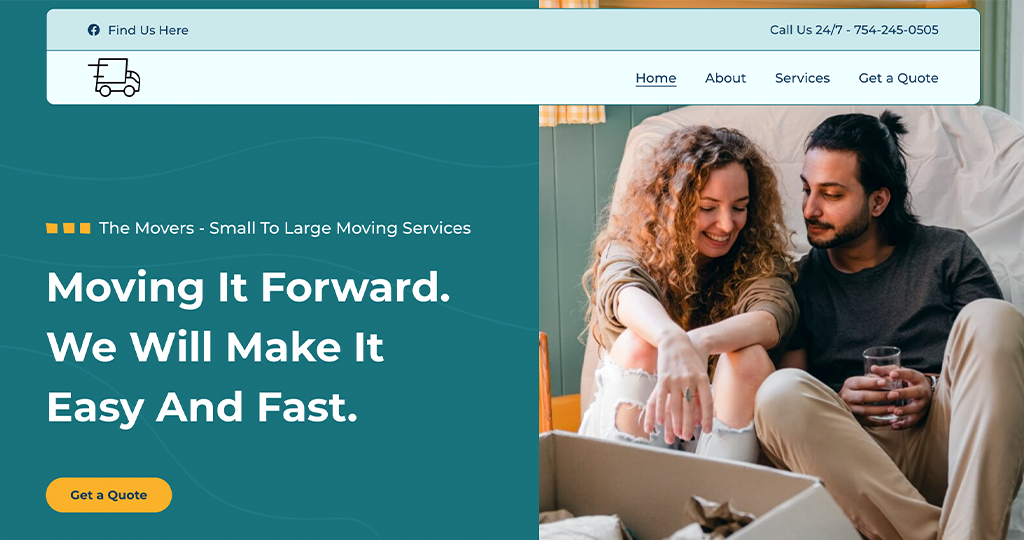Click the Moving It Forward headline line

(249, 287)
